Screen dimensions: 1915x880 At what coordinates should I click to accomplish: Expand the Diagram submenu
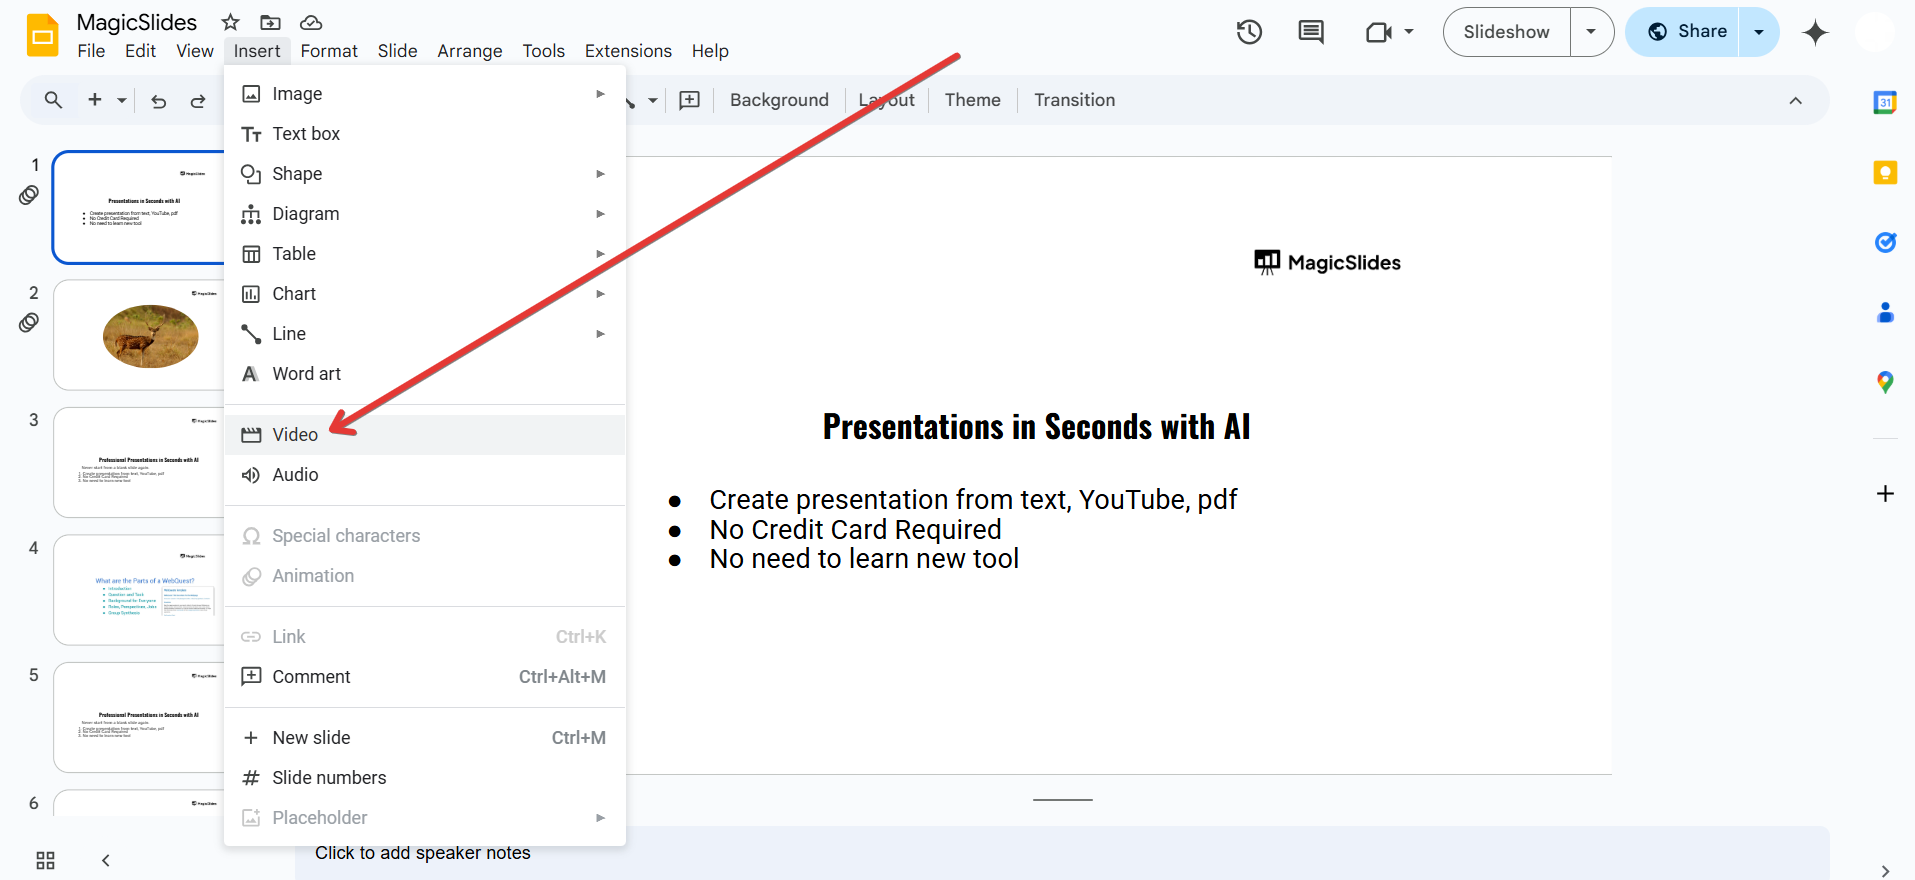[600, 214]
